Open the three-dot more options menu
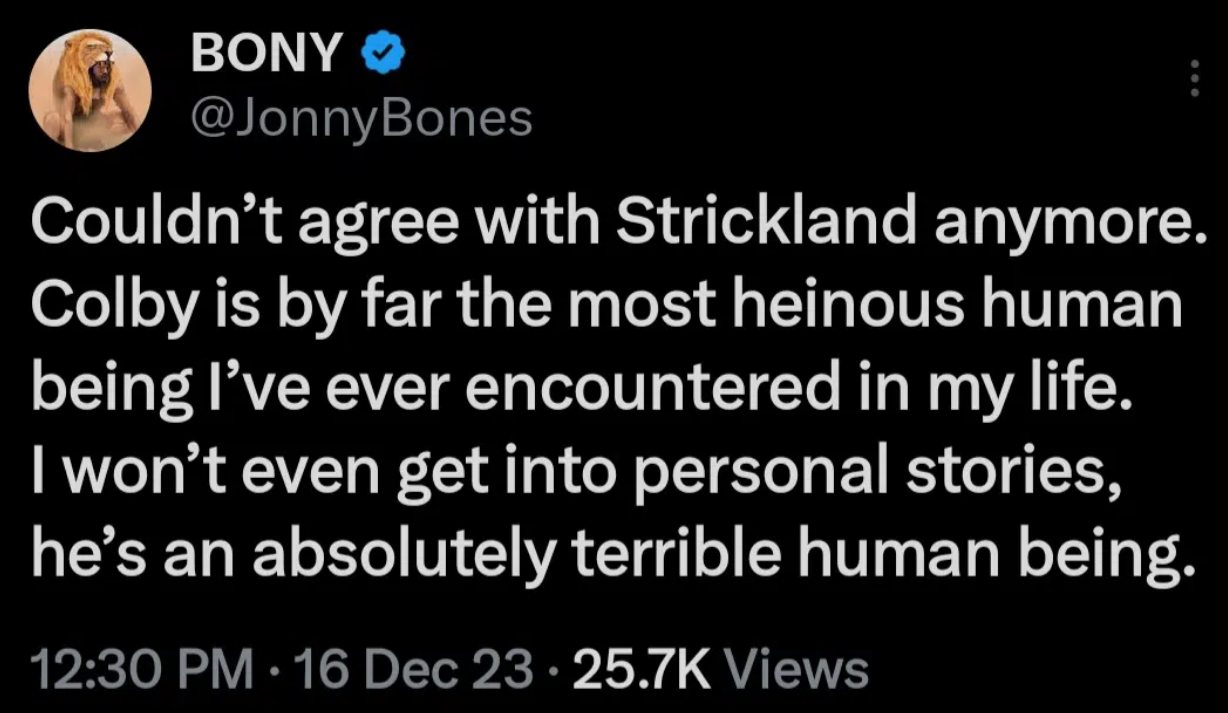Image resolution: width=1228 pixels, height=713 pixels. (1191, 78)
